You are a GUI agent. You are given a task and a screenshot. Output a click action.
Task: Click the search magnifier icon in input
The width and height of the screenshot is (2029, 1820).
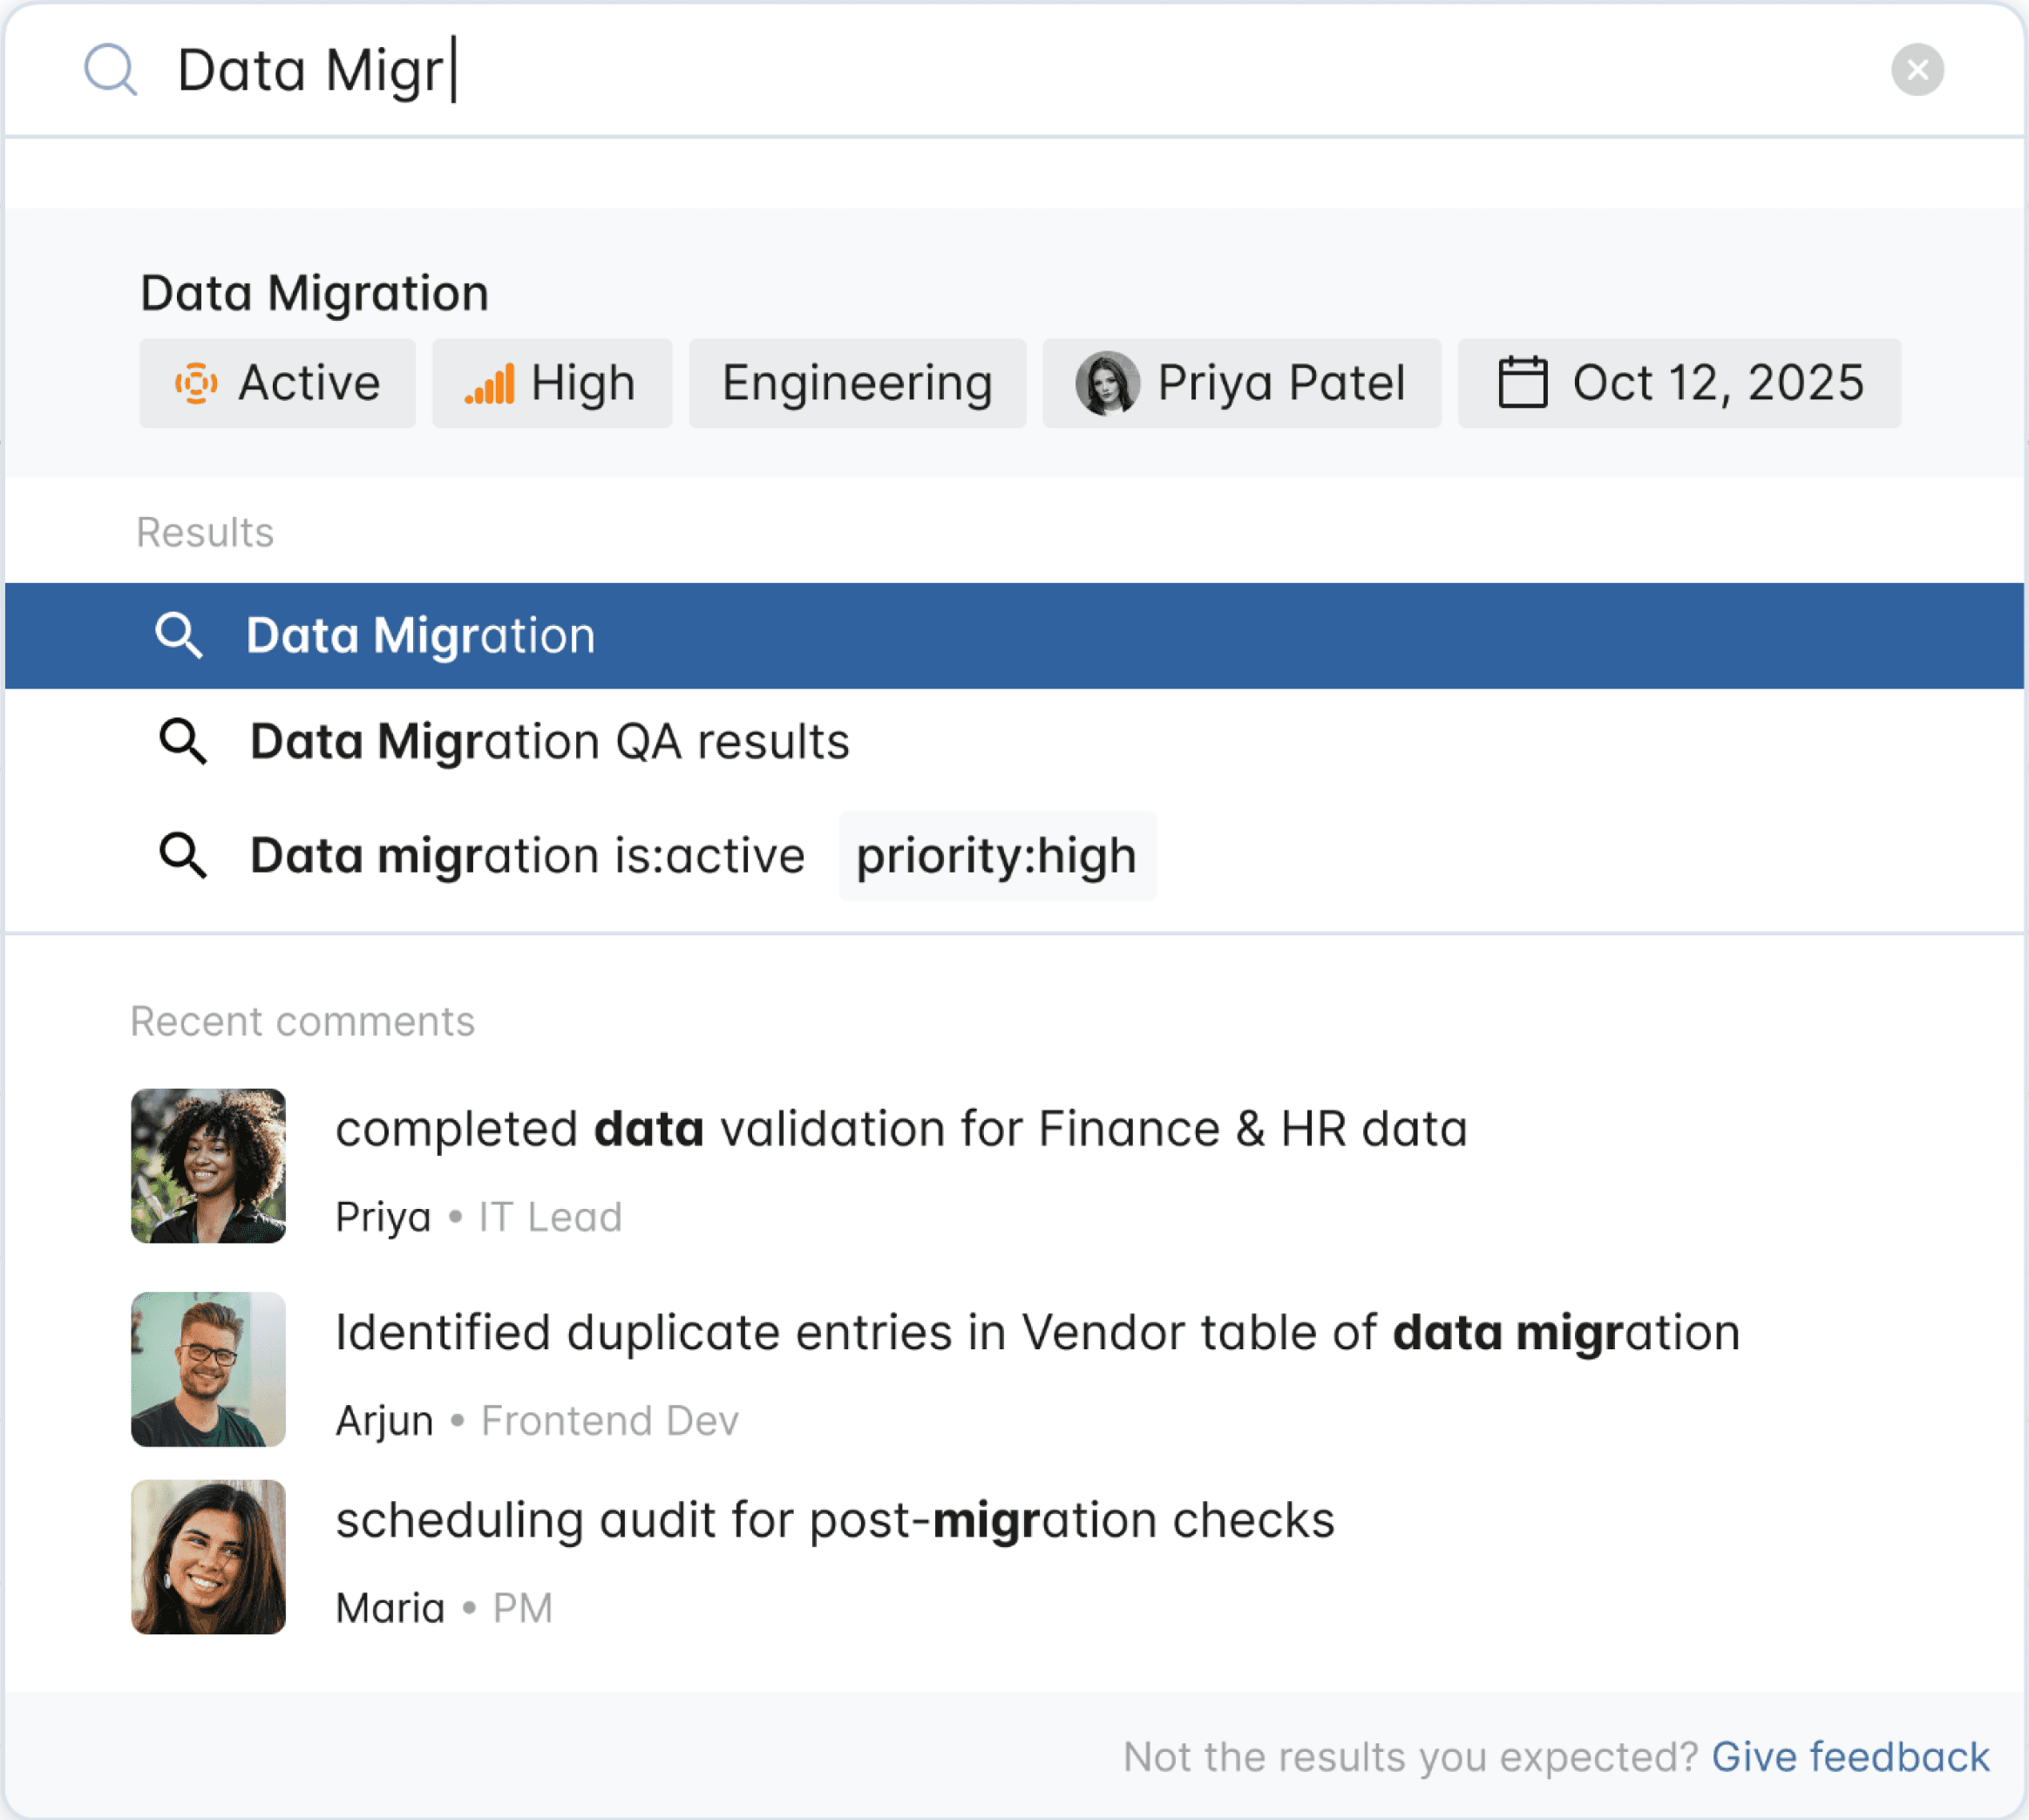point(110,70)
